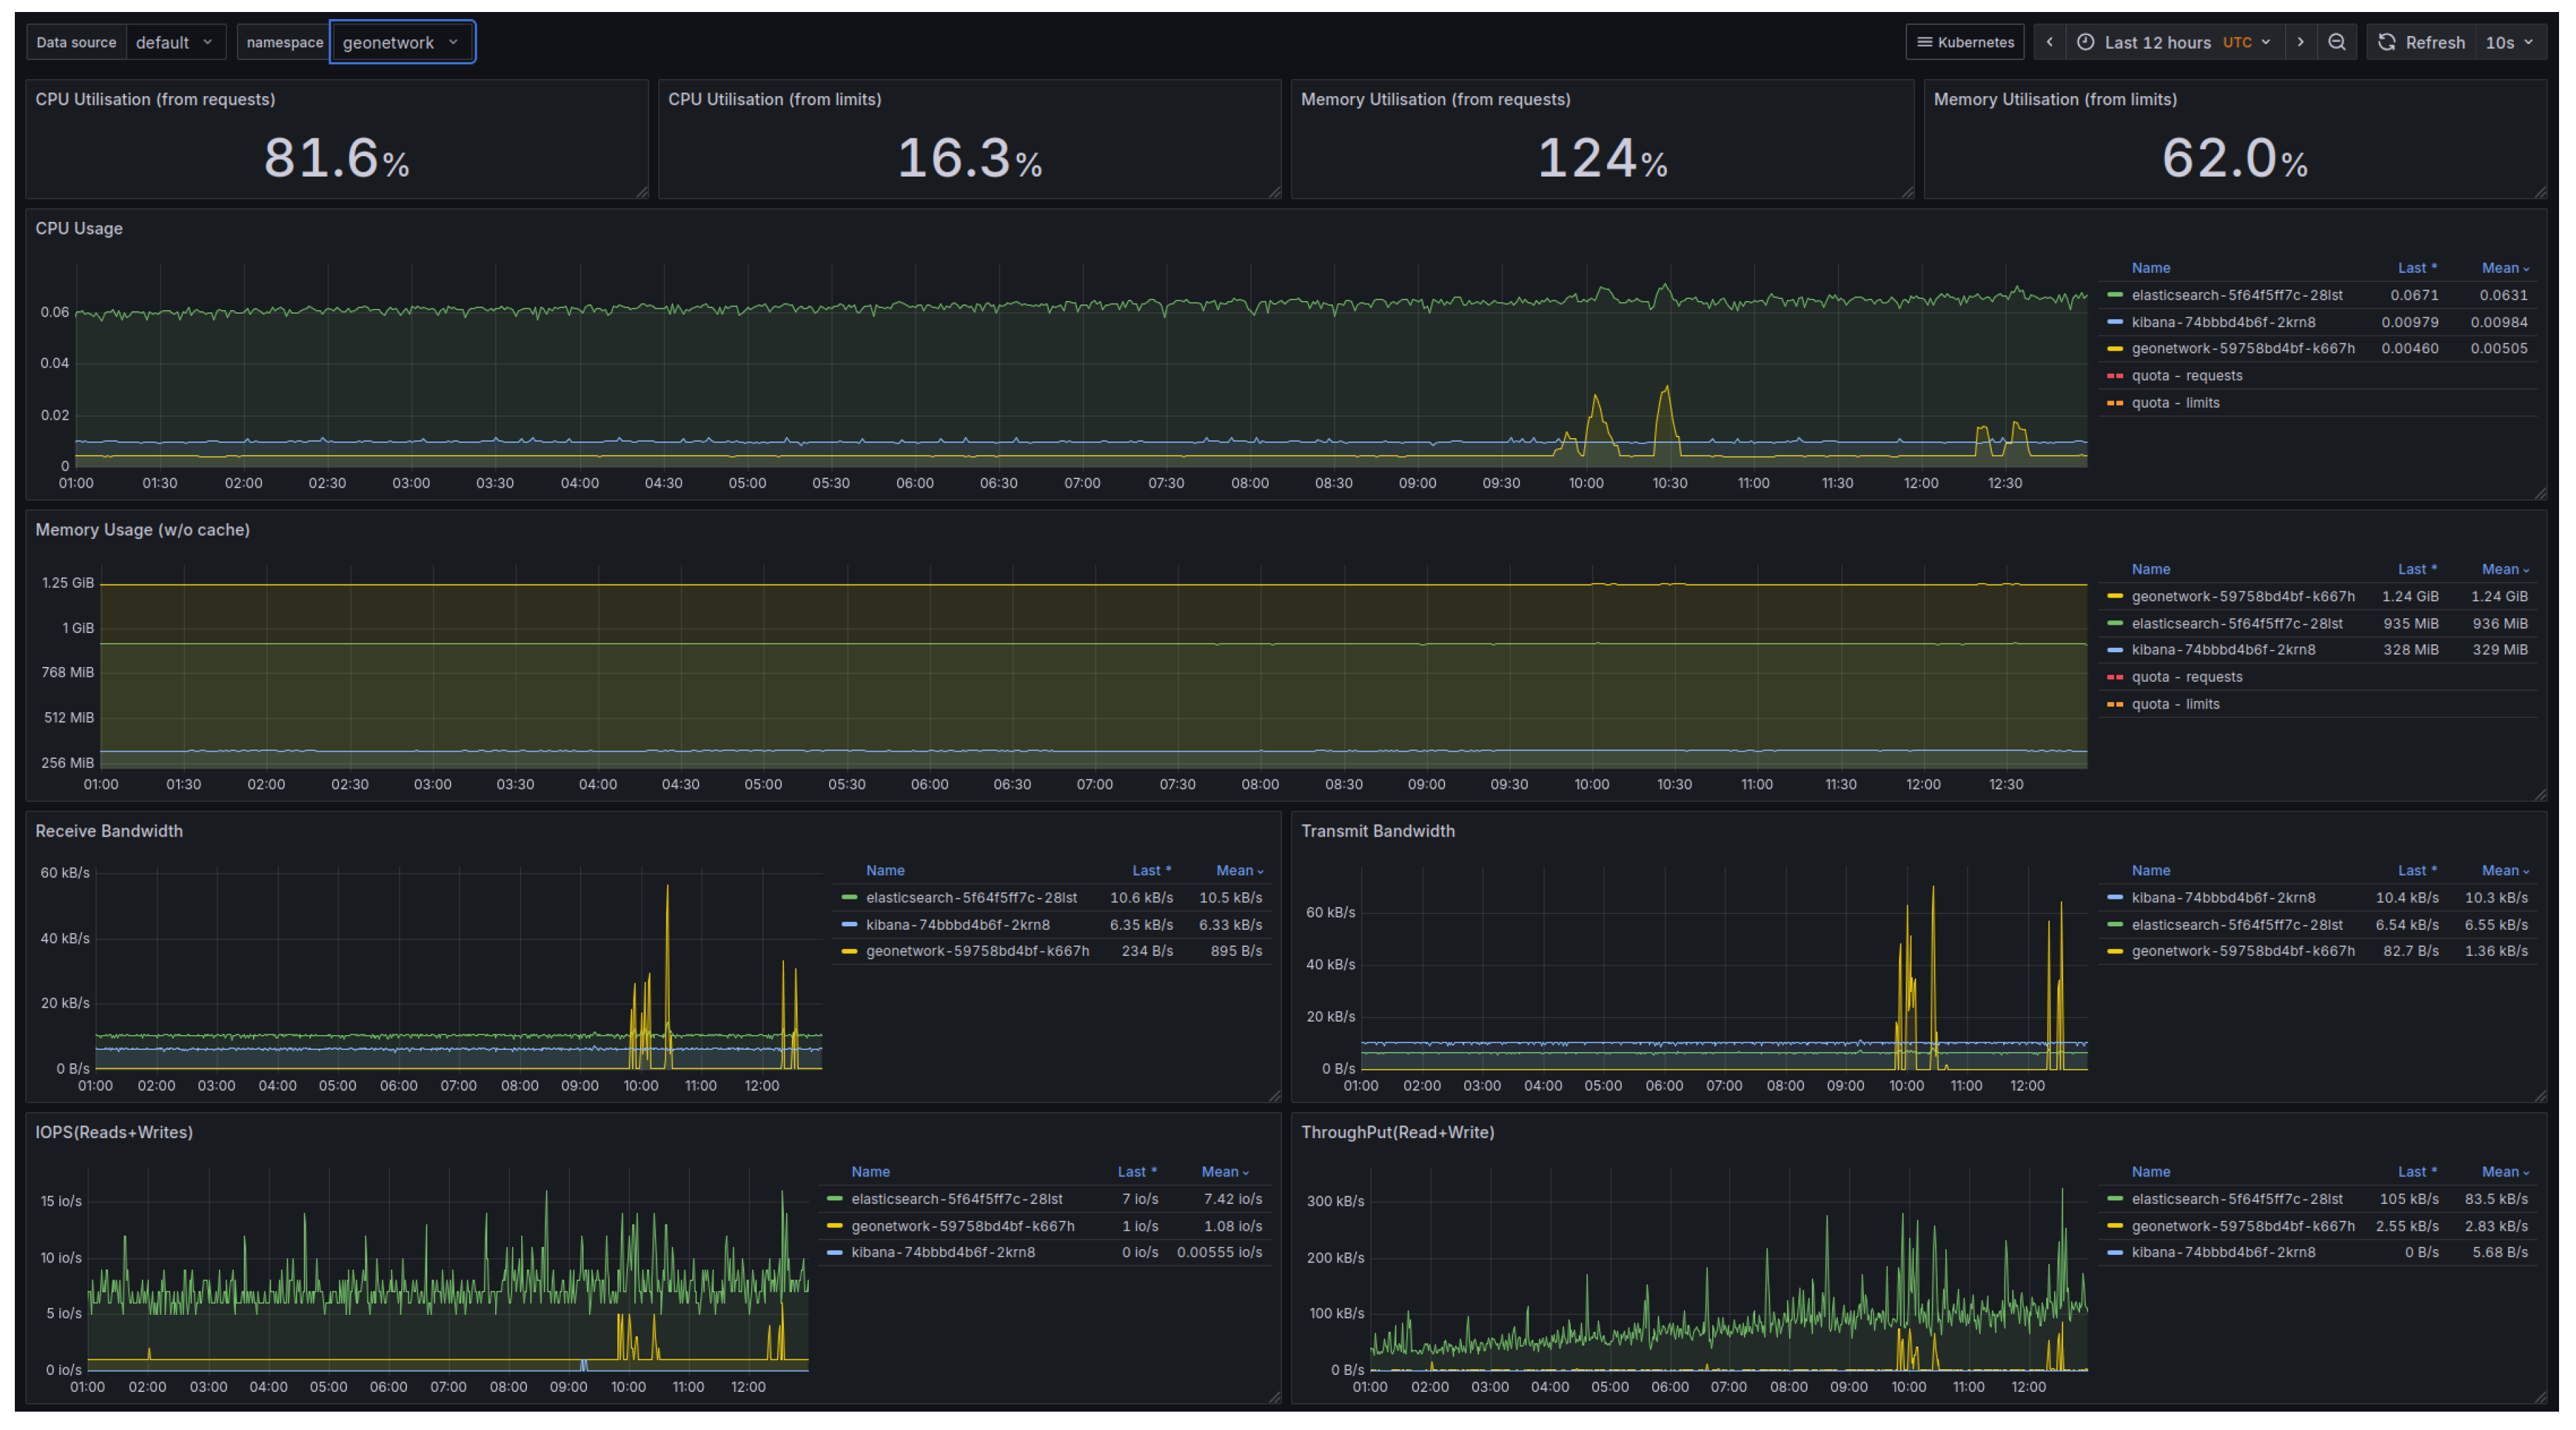
Task: Toggle elasticsearch series in CPU Usage legend
Action: tap(2236, 295)
